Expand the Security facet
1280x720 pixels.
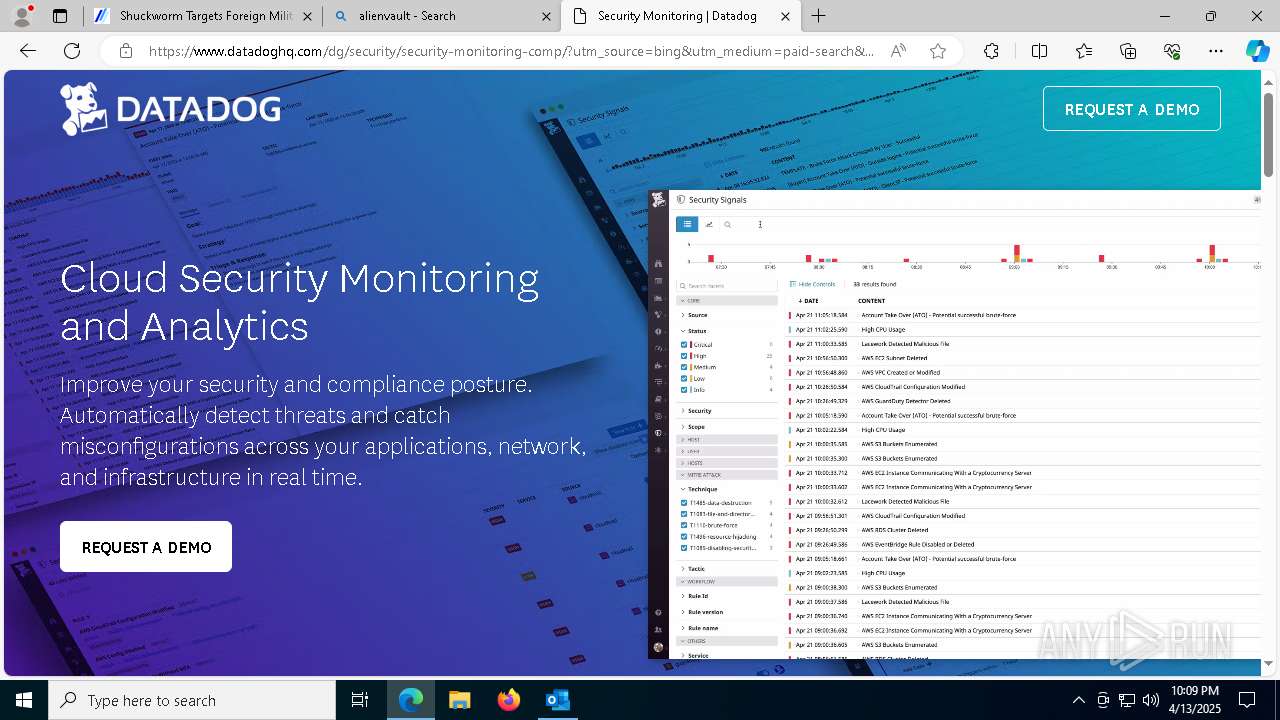coord(699,411)
